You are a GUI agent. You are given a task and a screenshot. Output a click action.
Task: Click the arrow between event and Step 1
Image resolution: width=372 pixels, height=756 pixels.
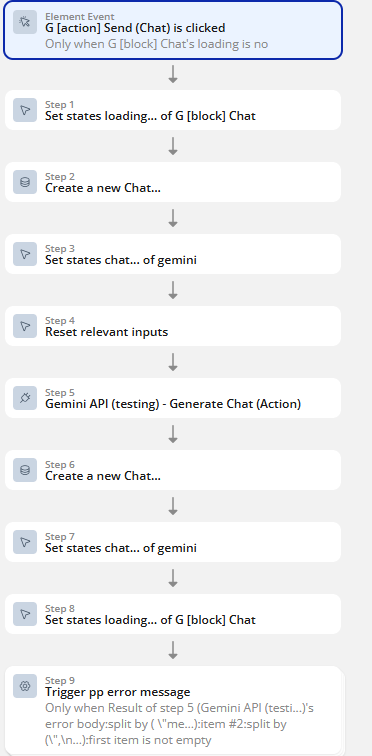click(x=173, y=74)
